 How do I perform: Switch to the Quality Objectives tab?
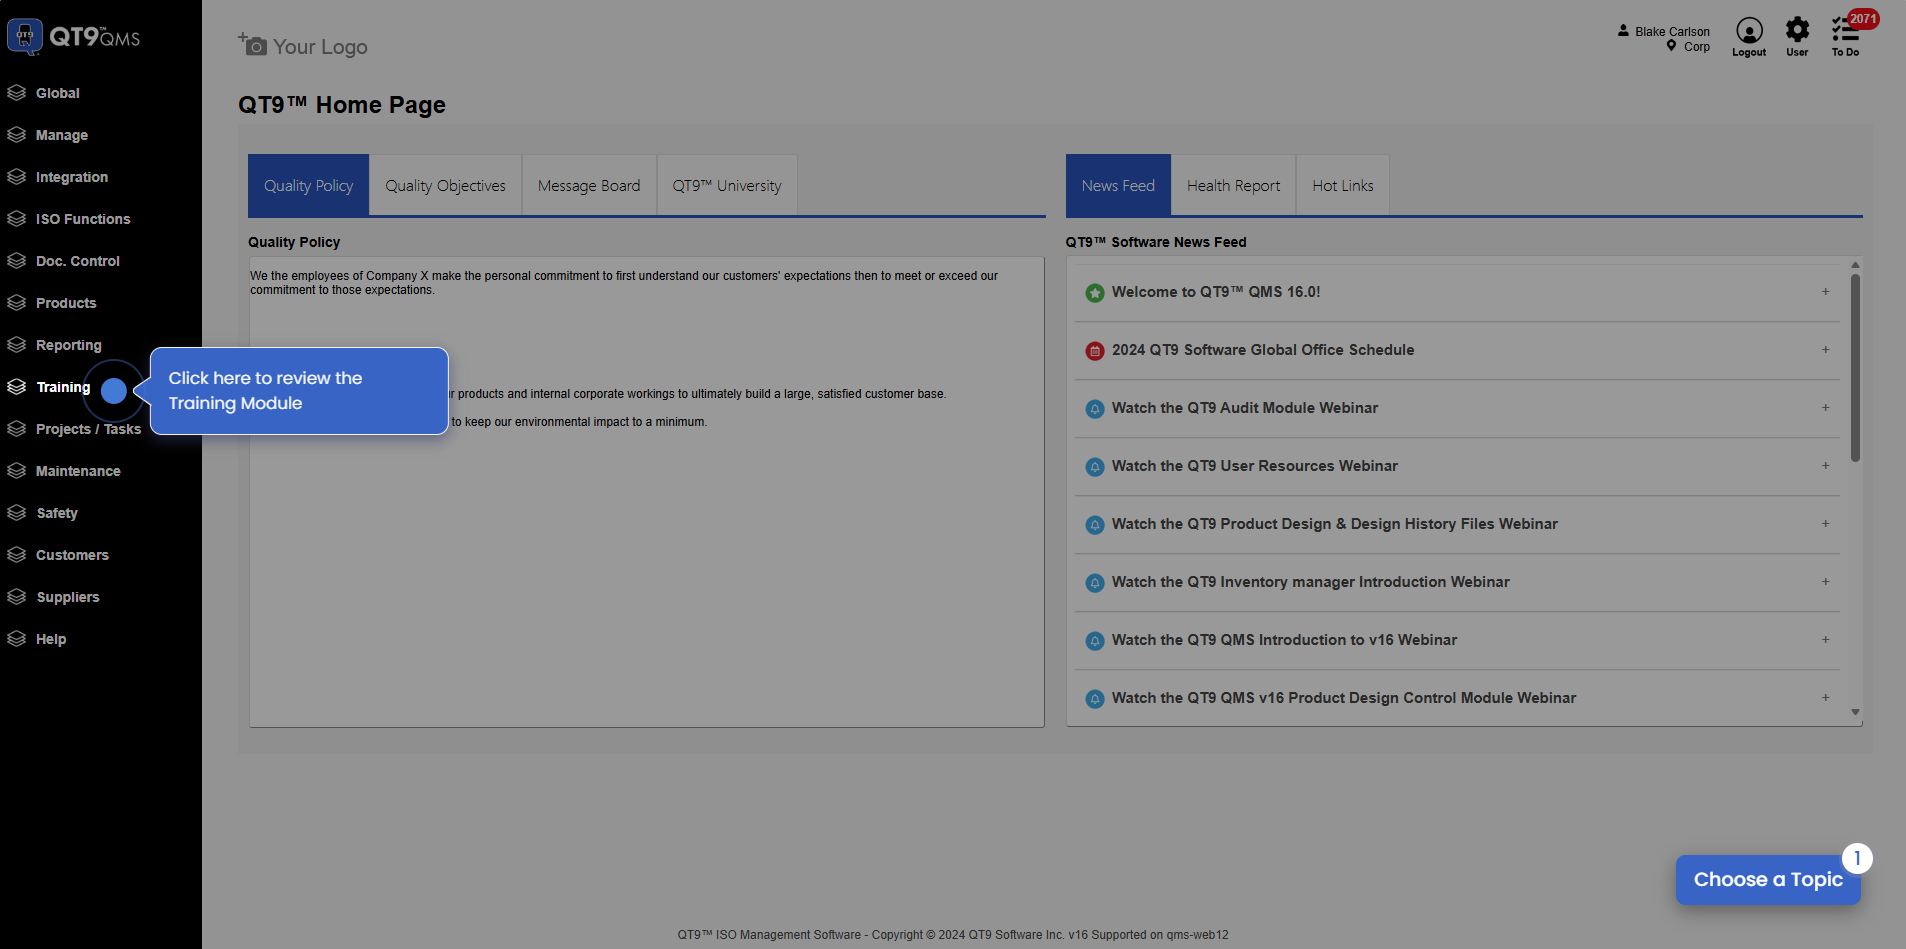click(445, 185)
